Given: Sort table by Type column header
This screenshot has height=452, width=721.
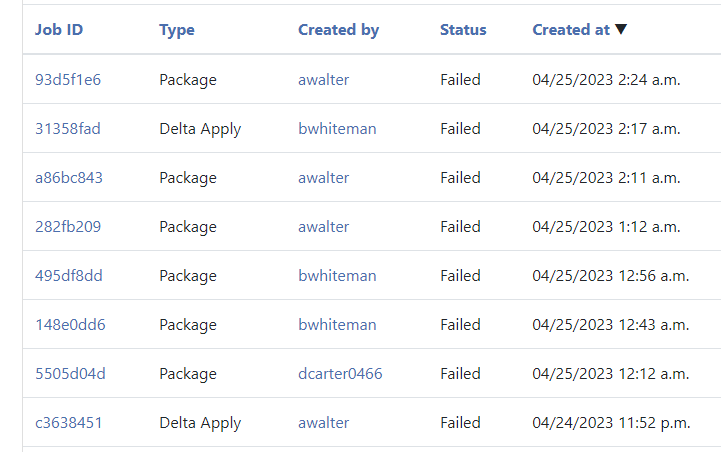Looking at the screenshot, I should coord(177,30).
